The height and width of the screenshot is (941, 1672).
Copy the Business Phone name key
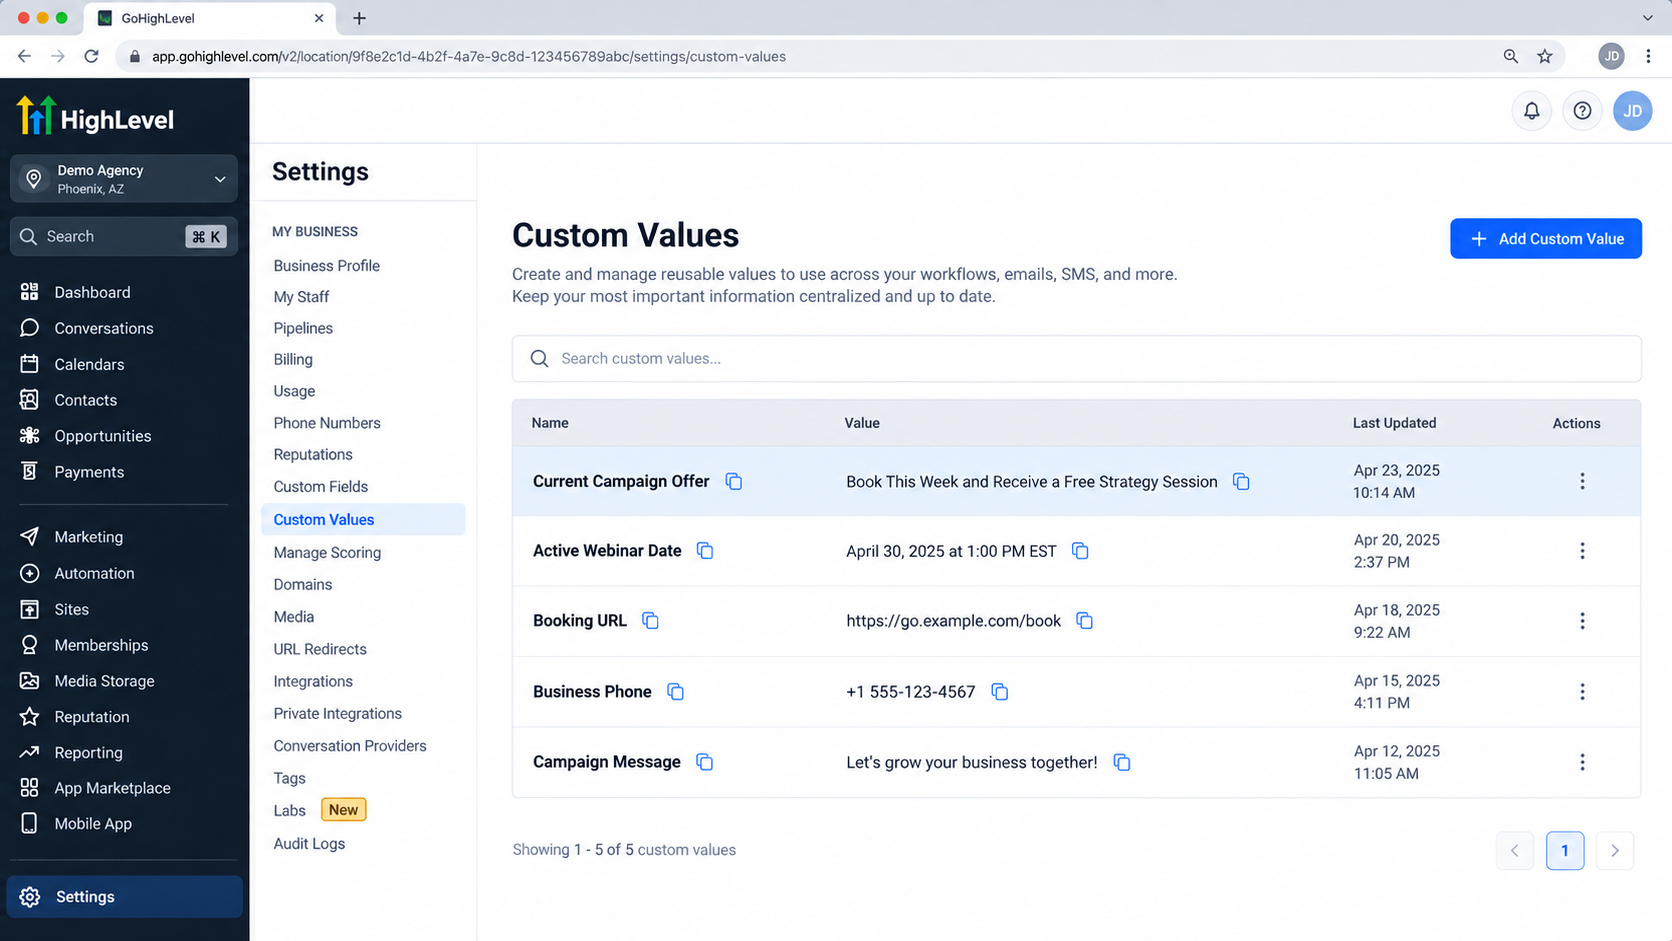(675, 692)
